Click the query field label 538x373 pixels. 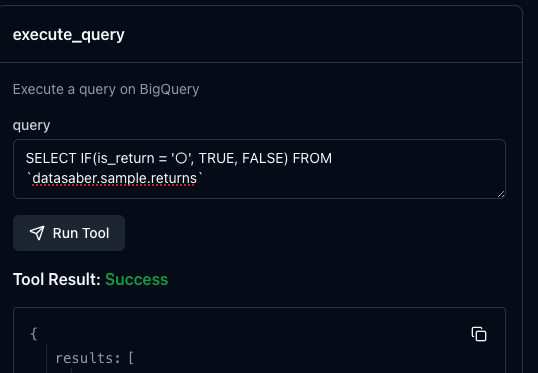(x=32, y=125)
